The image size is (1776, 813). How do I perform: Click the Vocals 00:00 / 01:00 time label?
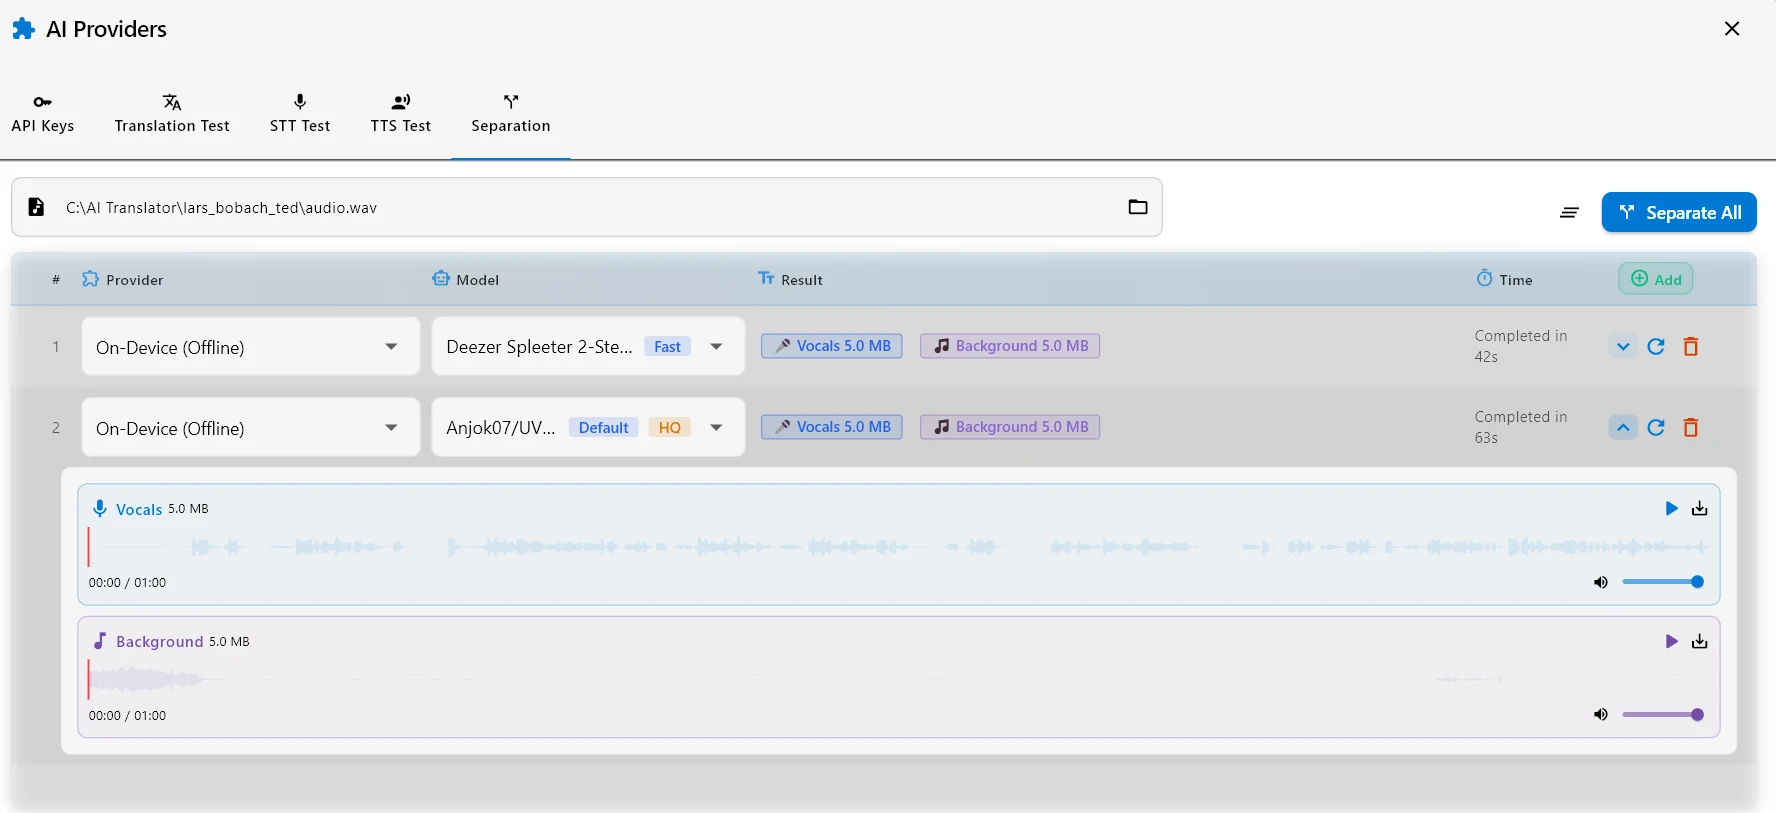pos(127,583)
